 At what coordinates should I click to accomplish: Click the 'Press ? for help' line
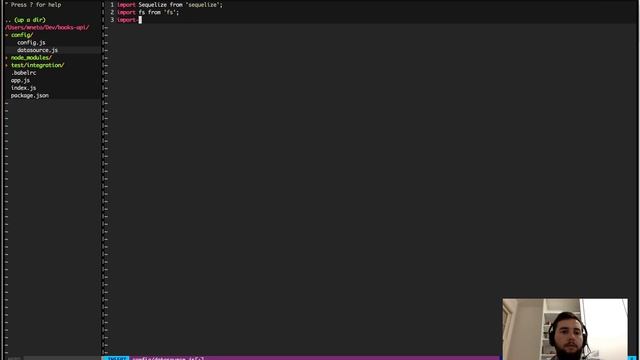tap(33, 5)
